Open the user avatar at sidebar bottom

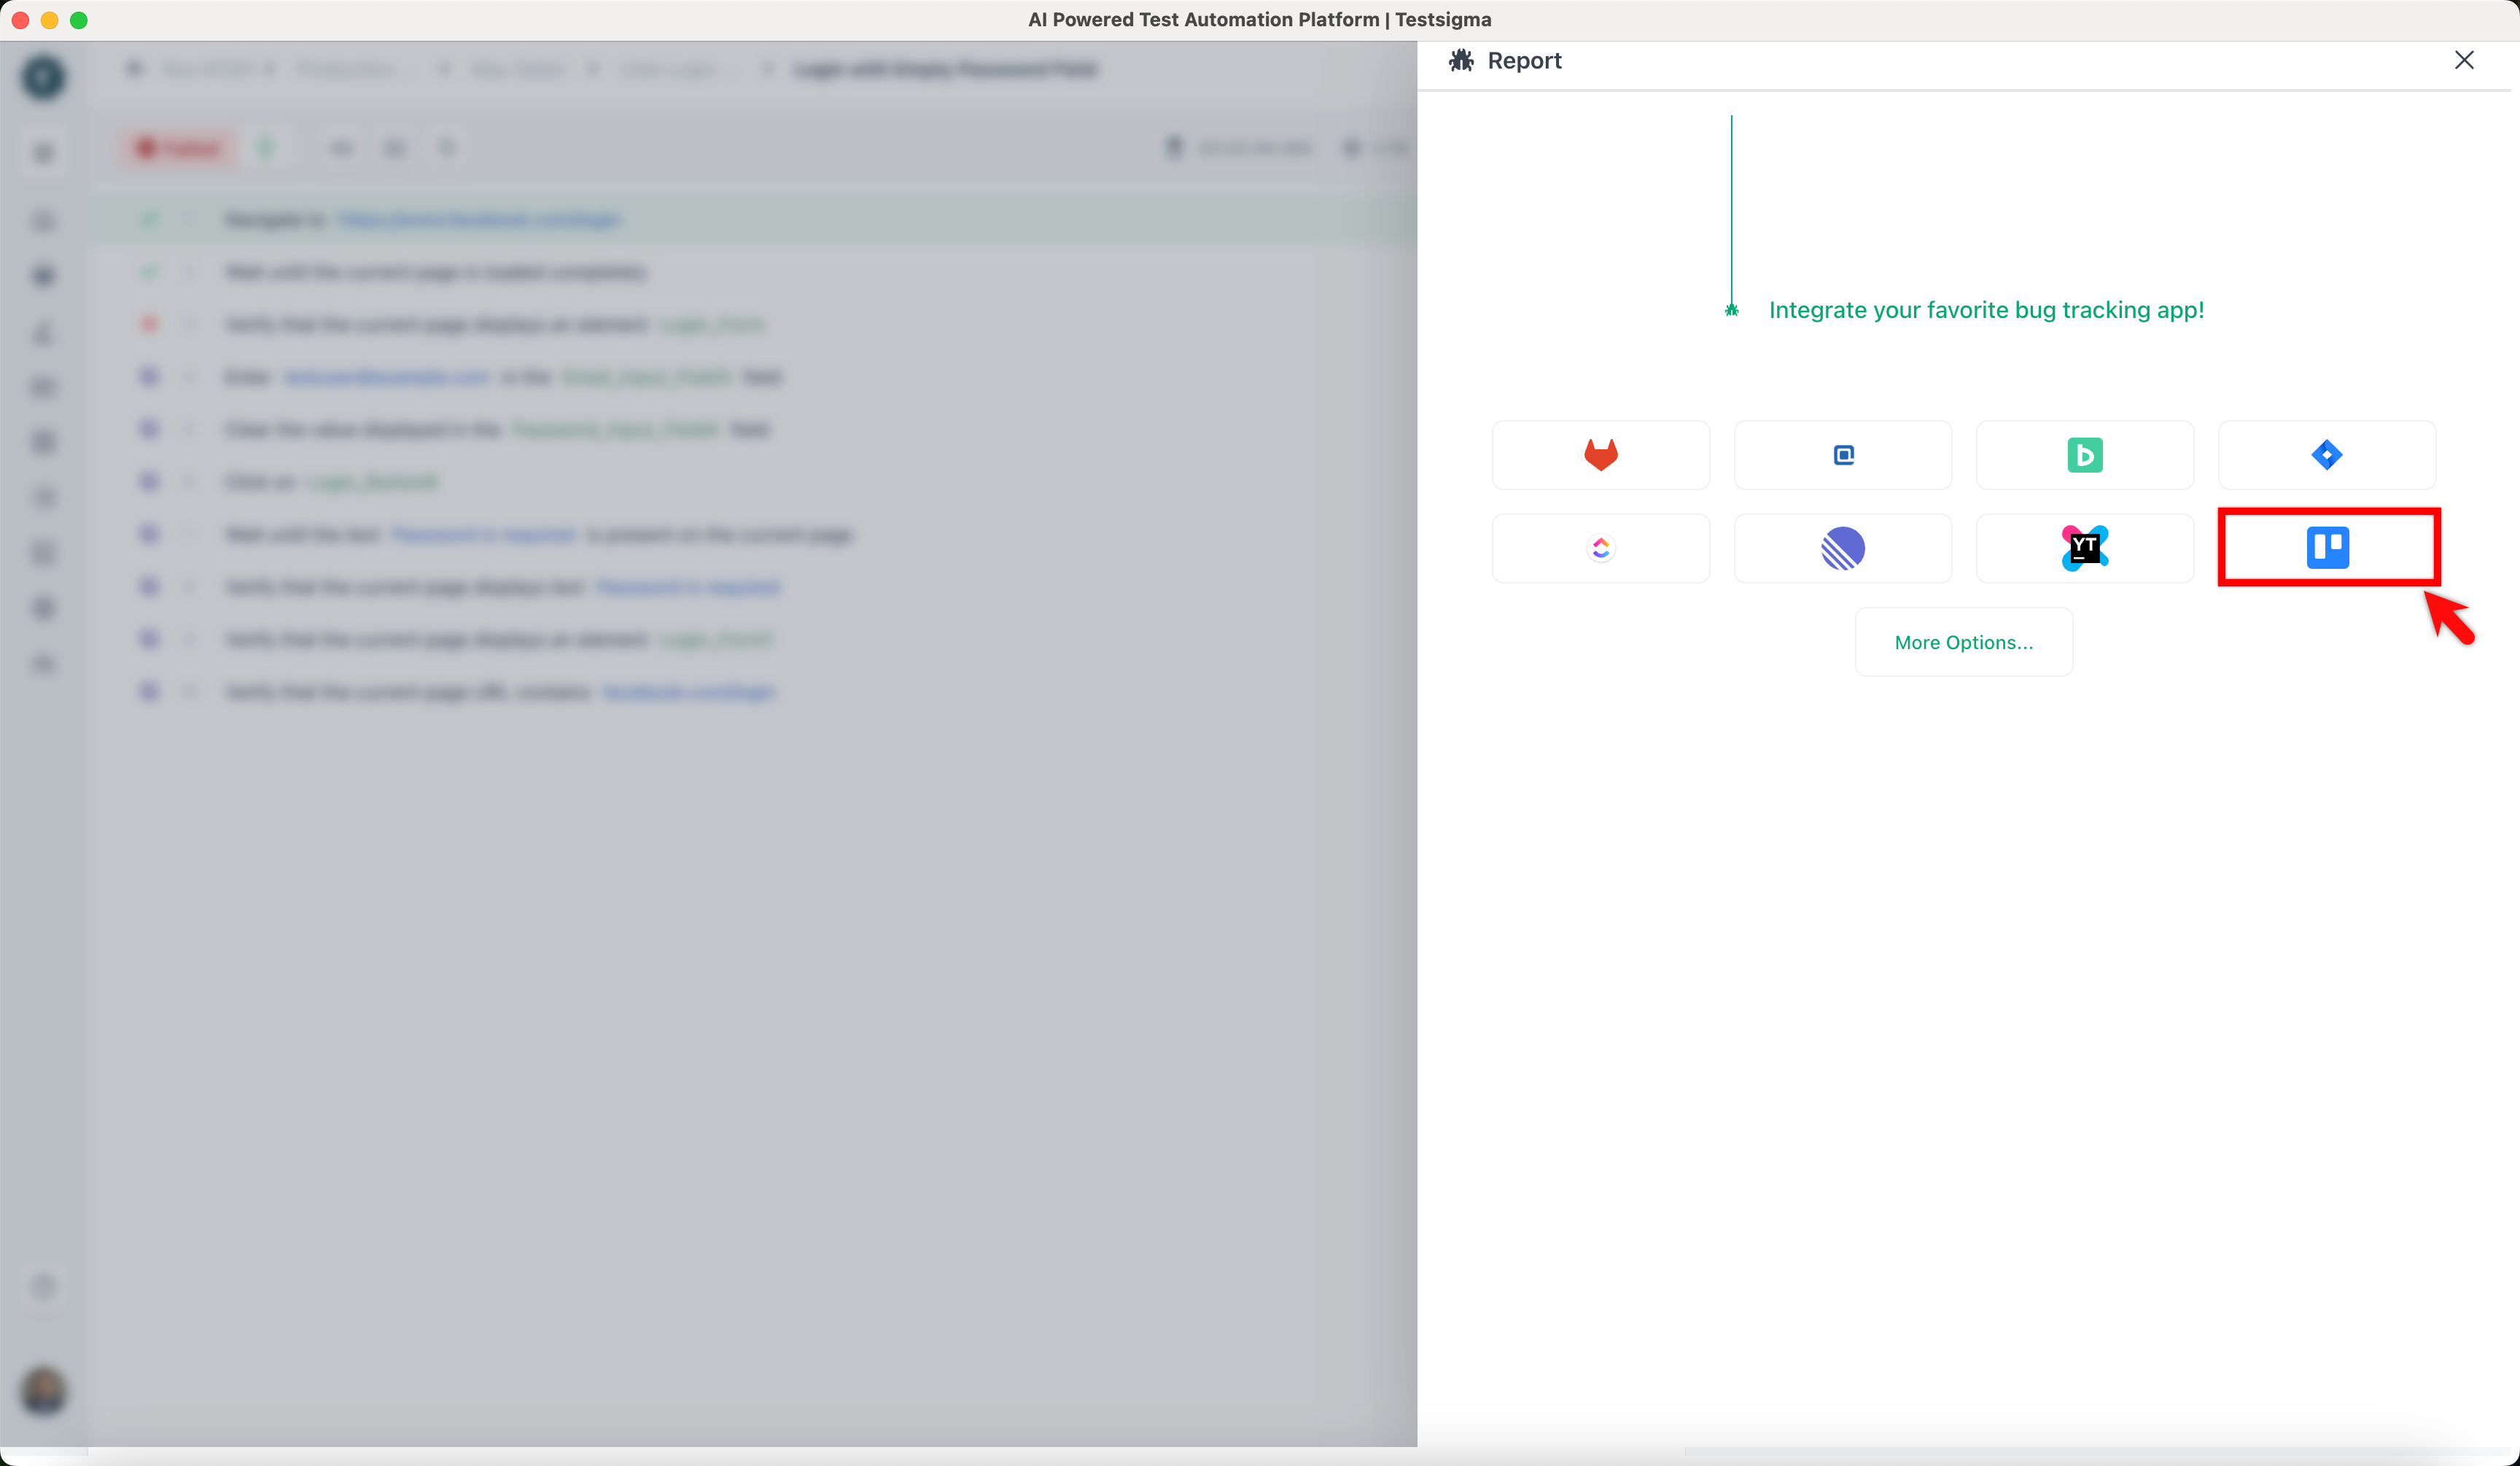[43, 1390]
